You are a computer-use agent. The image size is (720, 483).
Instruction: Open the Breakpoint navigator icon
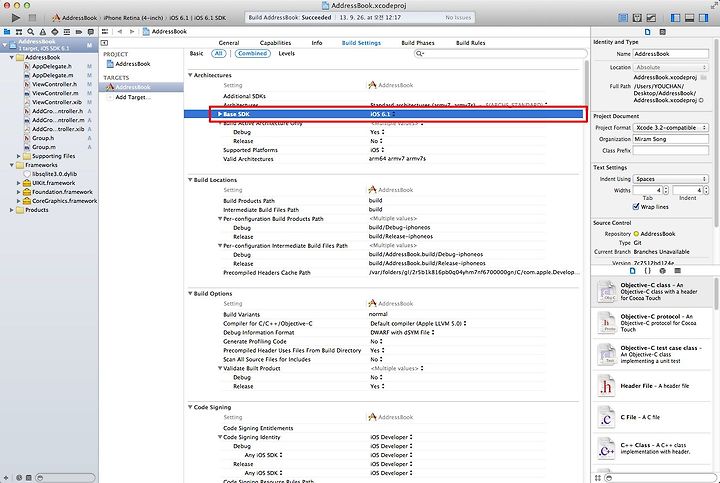(x=79, y=32)
